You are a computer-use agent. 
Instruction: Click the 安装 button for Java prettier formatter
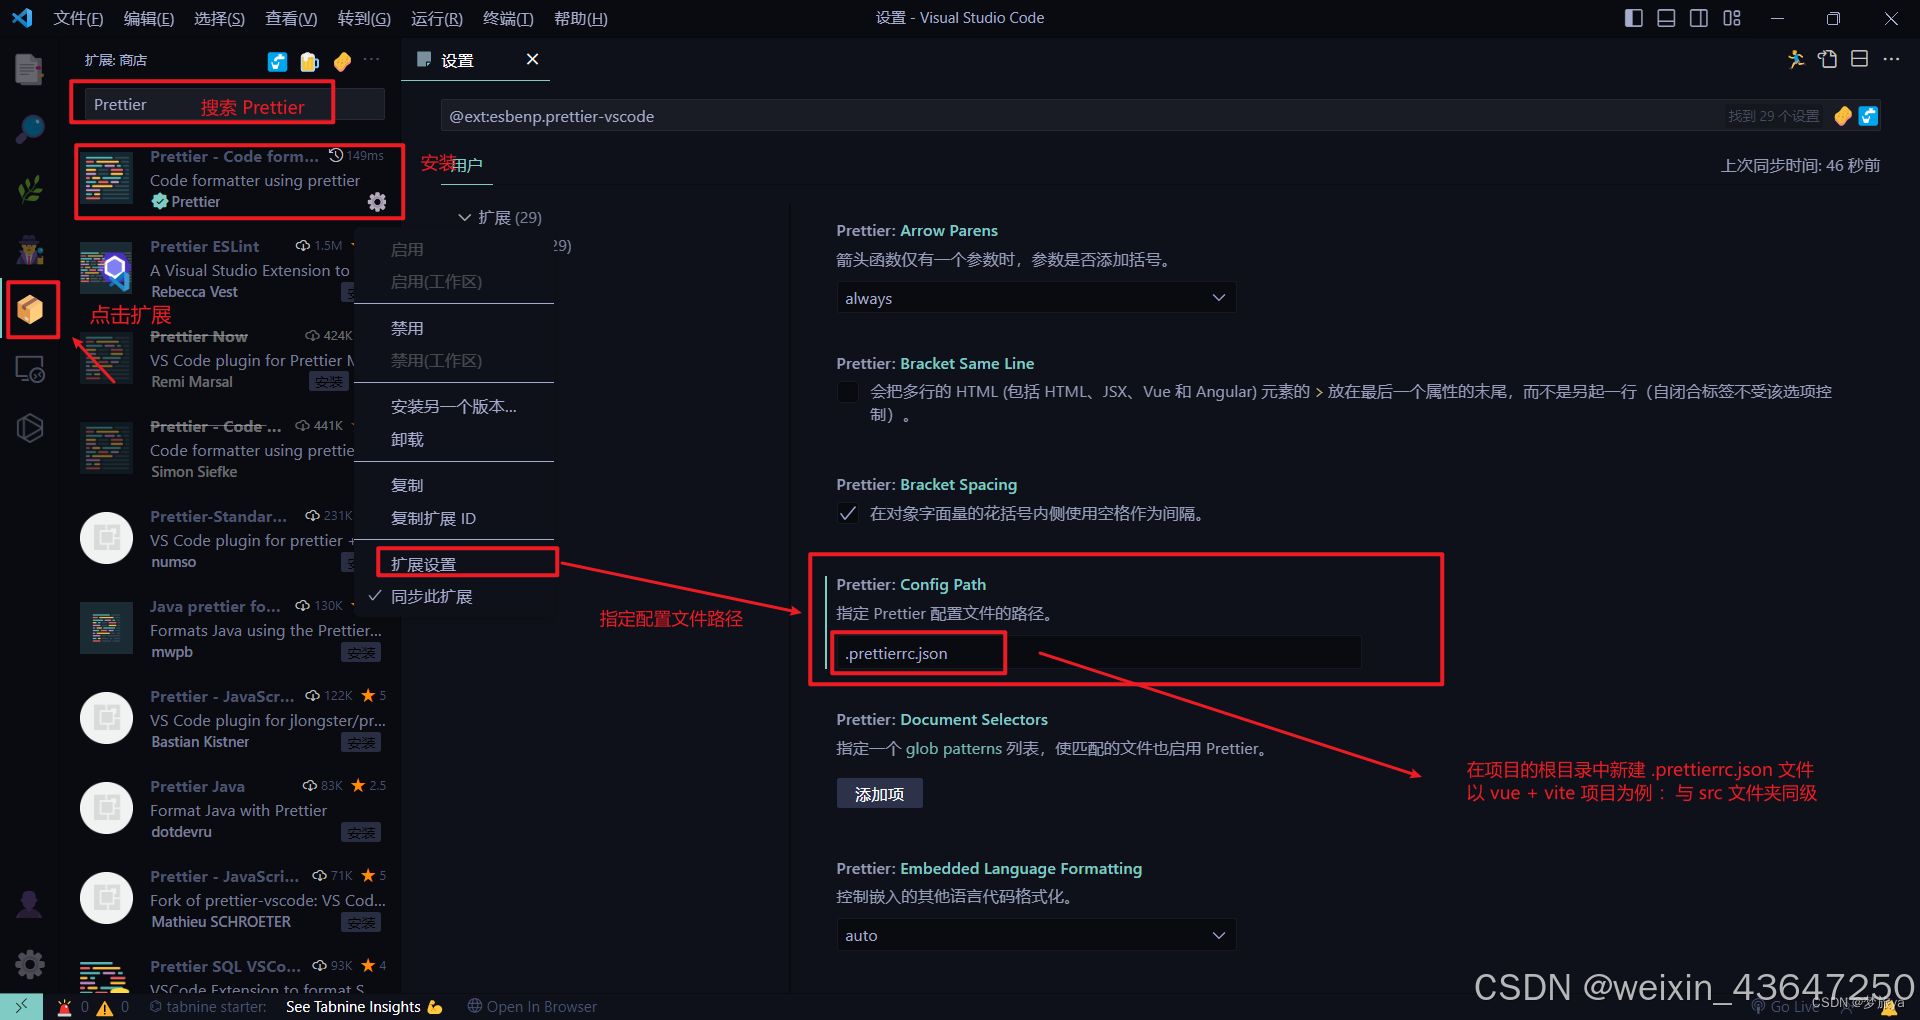361,653
